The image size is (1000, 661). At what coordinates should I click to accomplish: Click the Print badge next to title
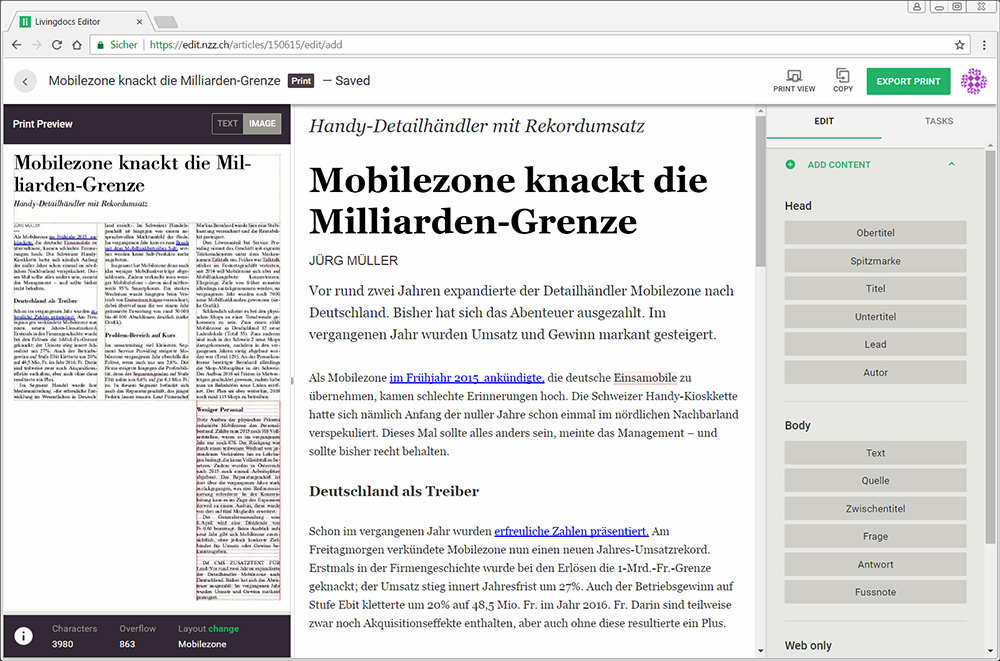click(x=301, y=81)
